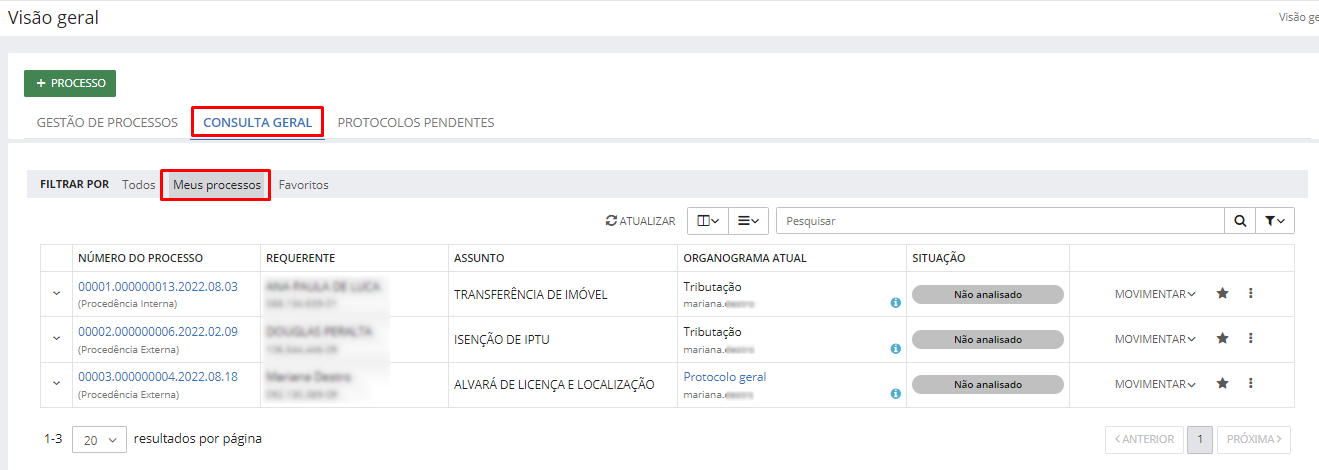The image size is (1319, 470).
Task: Expand row of process 00001.000000013.2022.08.03
Action: 56,294
